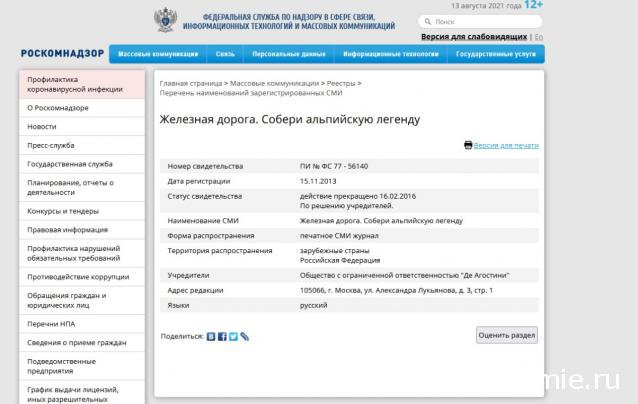Click registration date 15.11.2013
The image size is (638, 404).
point(318,181)
